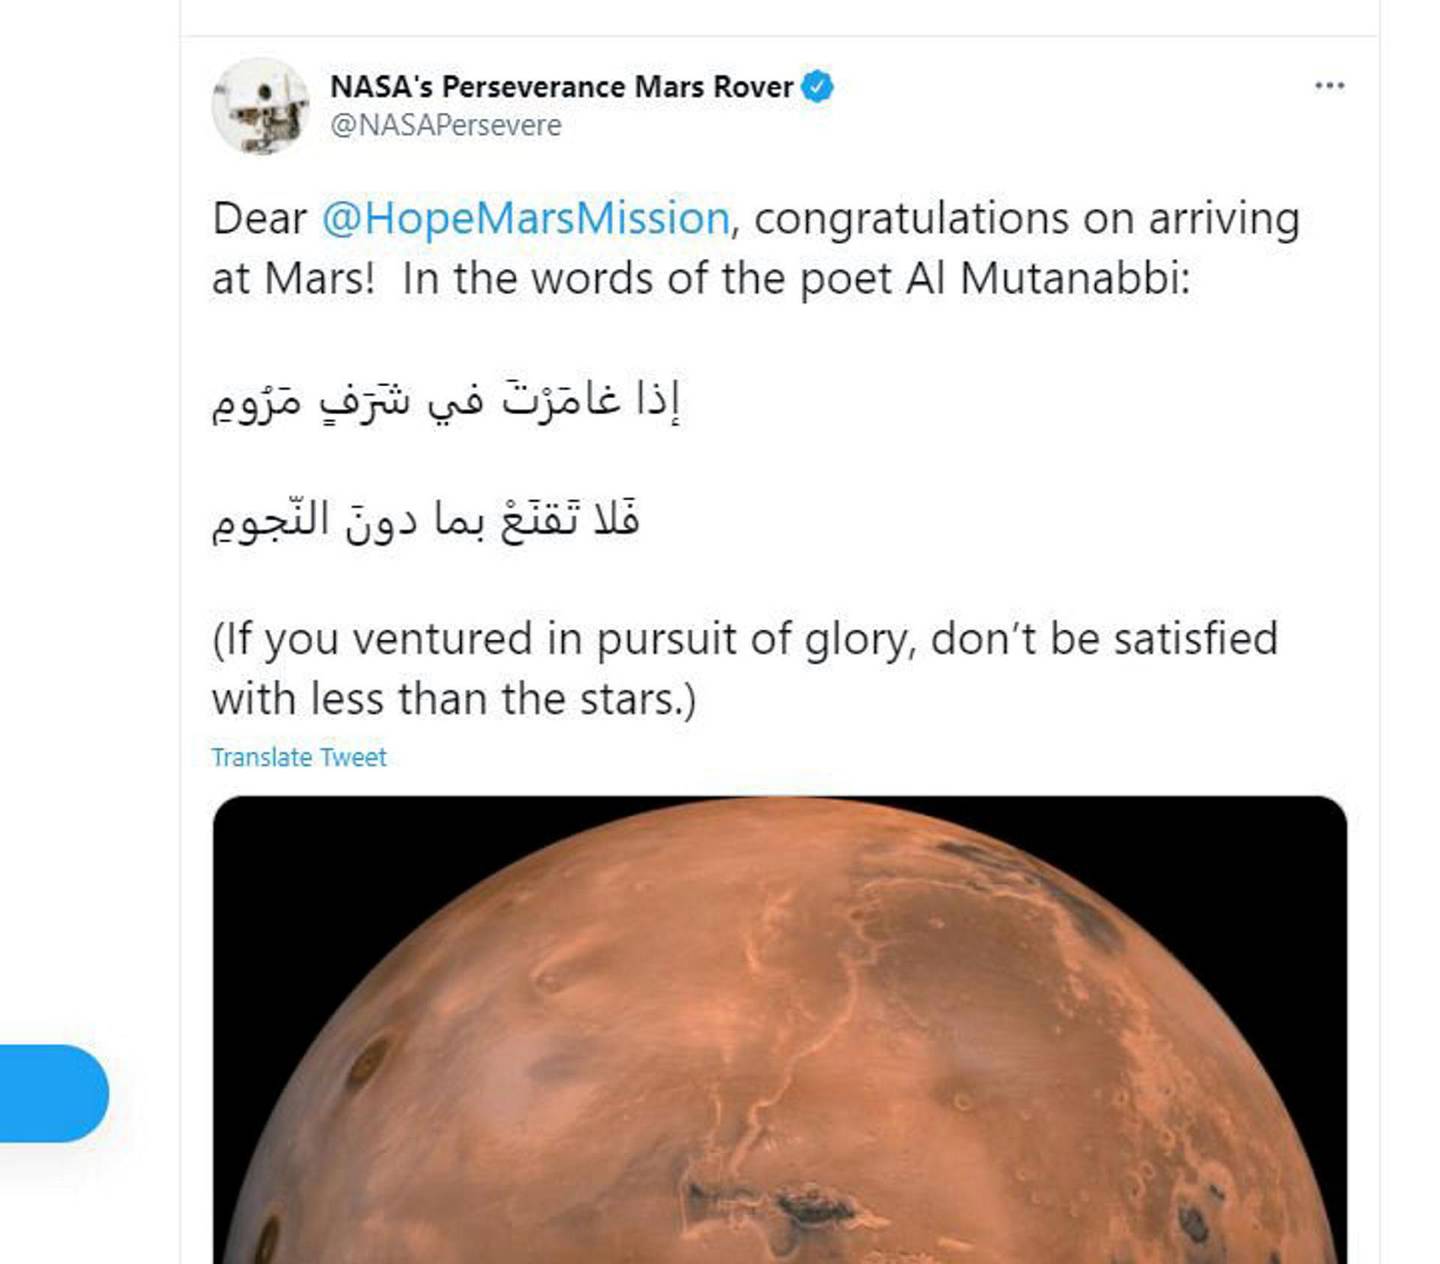
Task: Click 'congratulations on arriving' in the tweet text
Action: 1026,219
